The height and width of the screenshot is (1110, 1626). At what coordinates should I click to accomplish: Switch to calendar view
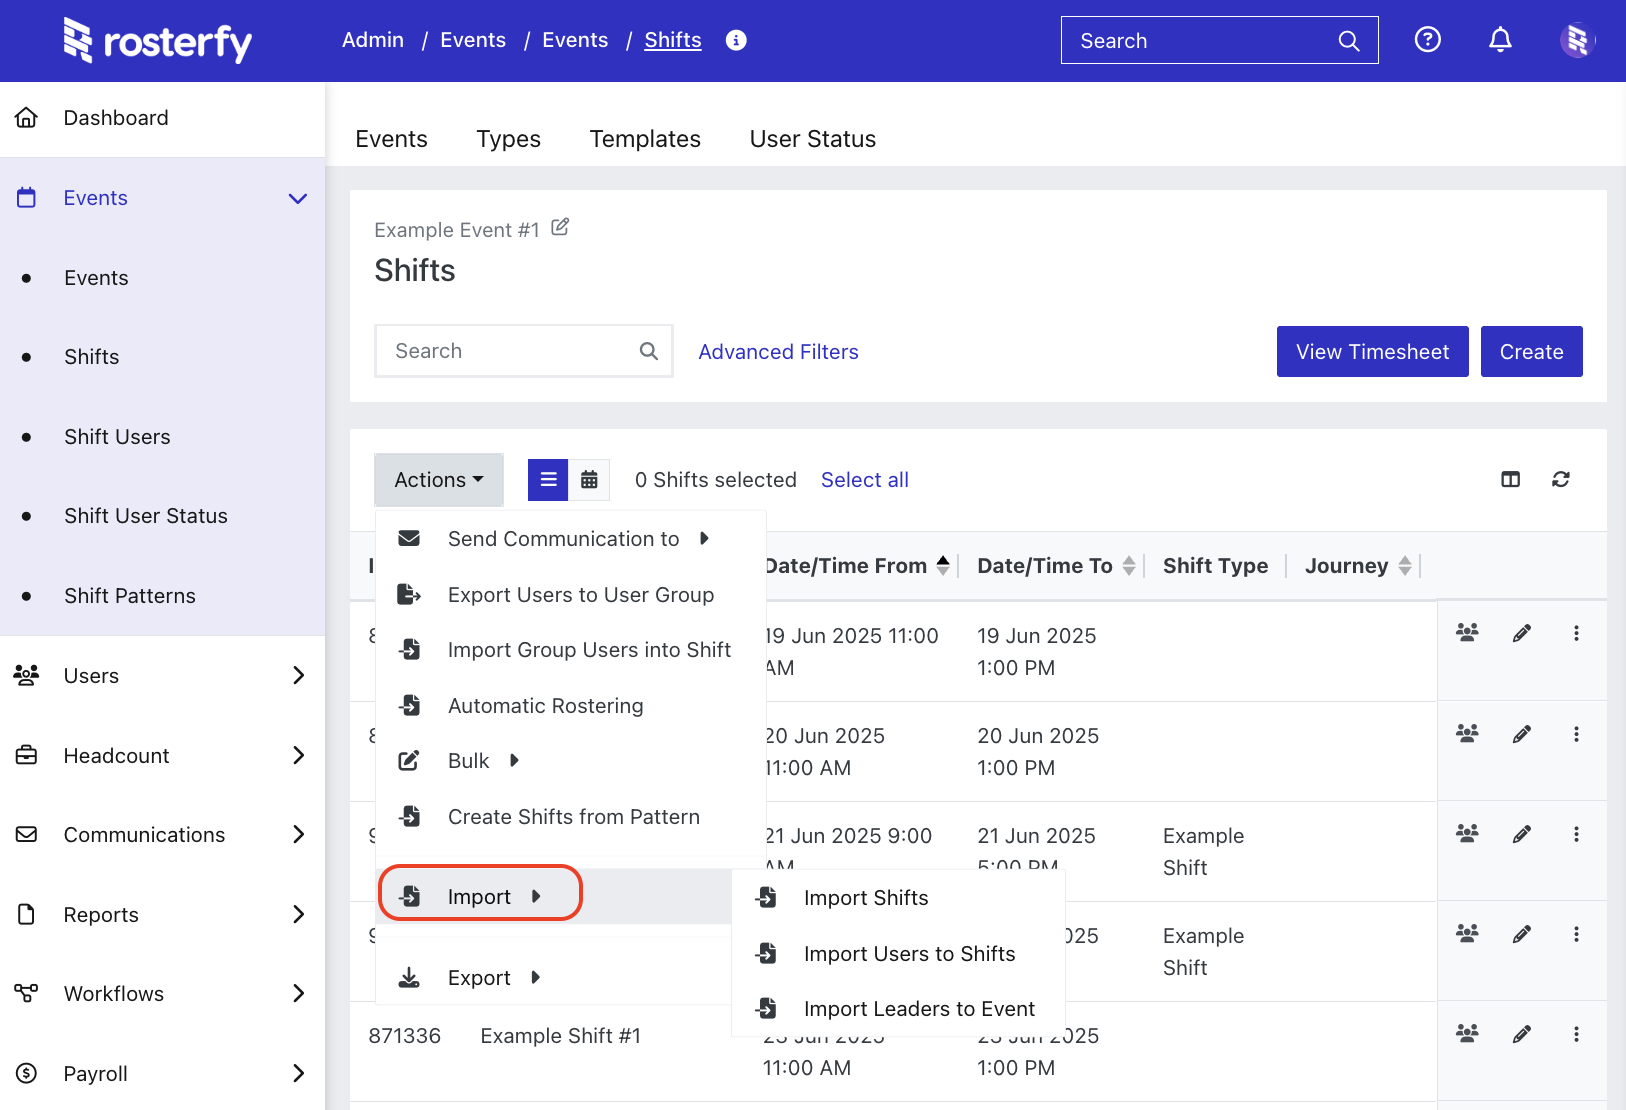click(x=589, y=480)
